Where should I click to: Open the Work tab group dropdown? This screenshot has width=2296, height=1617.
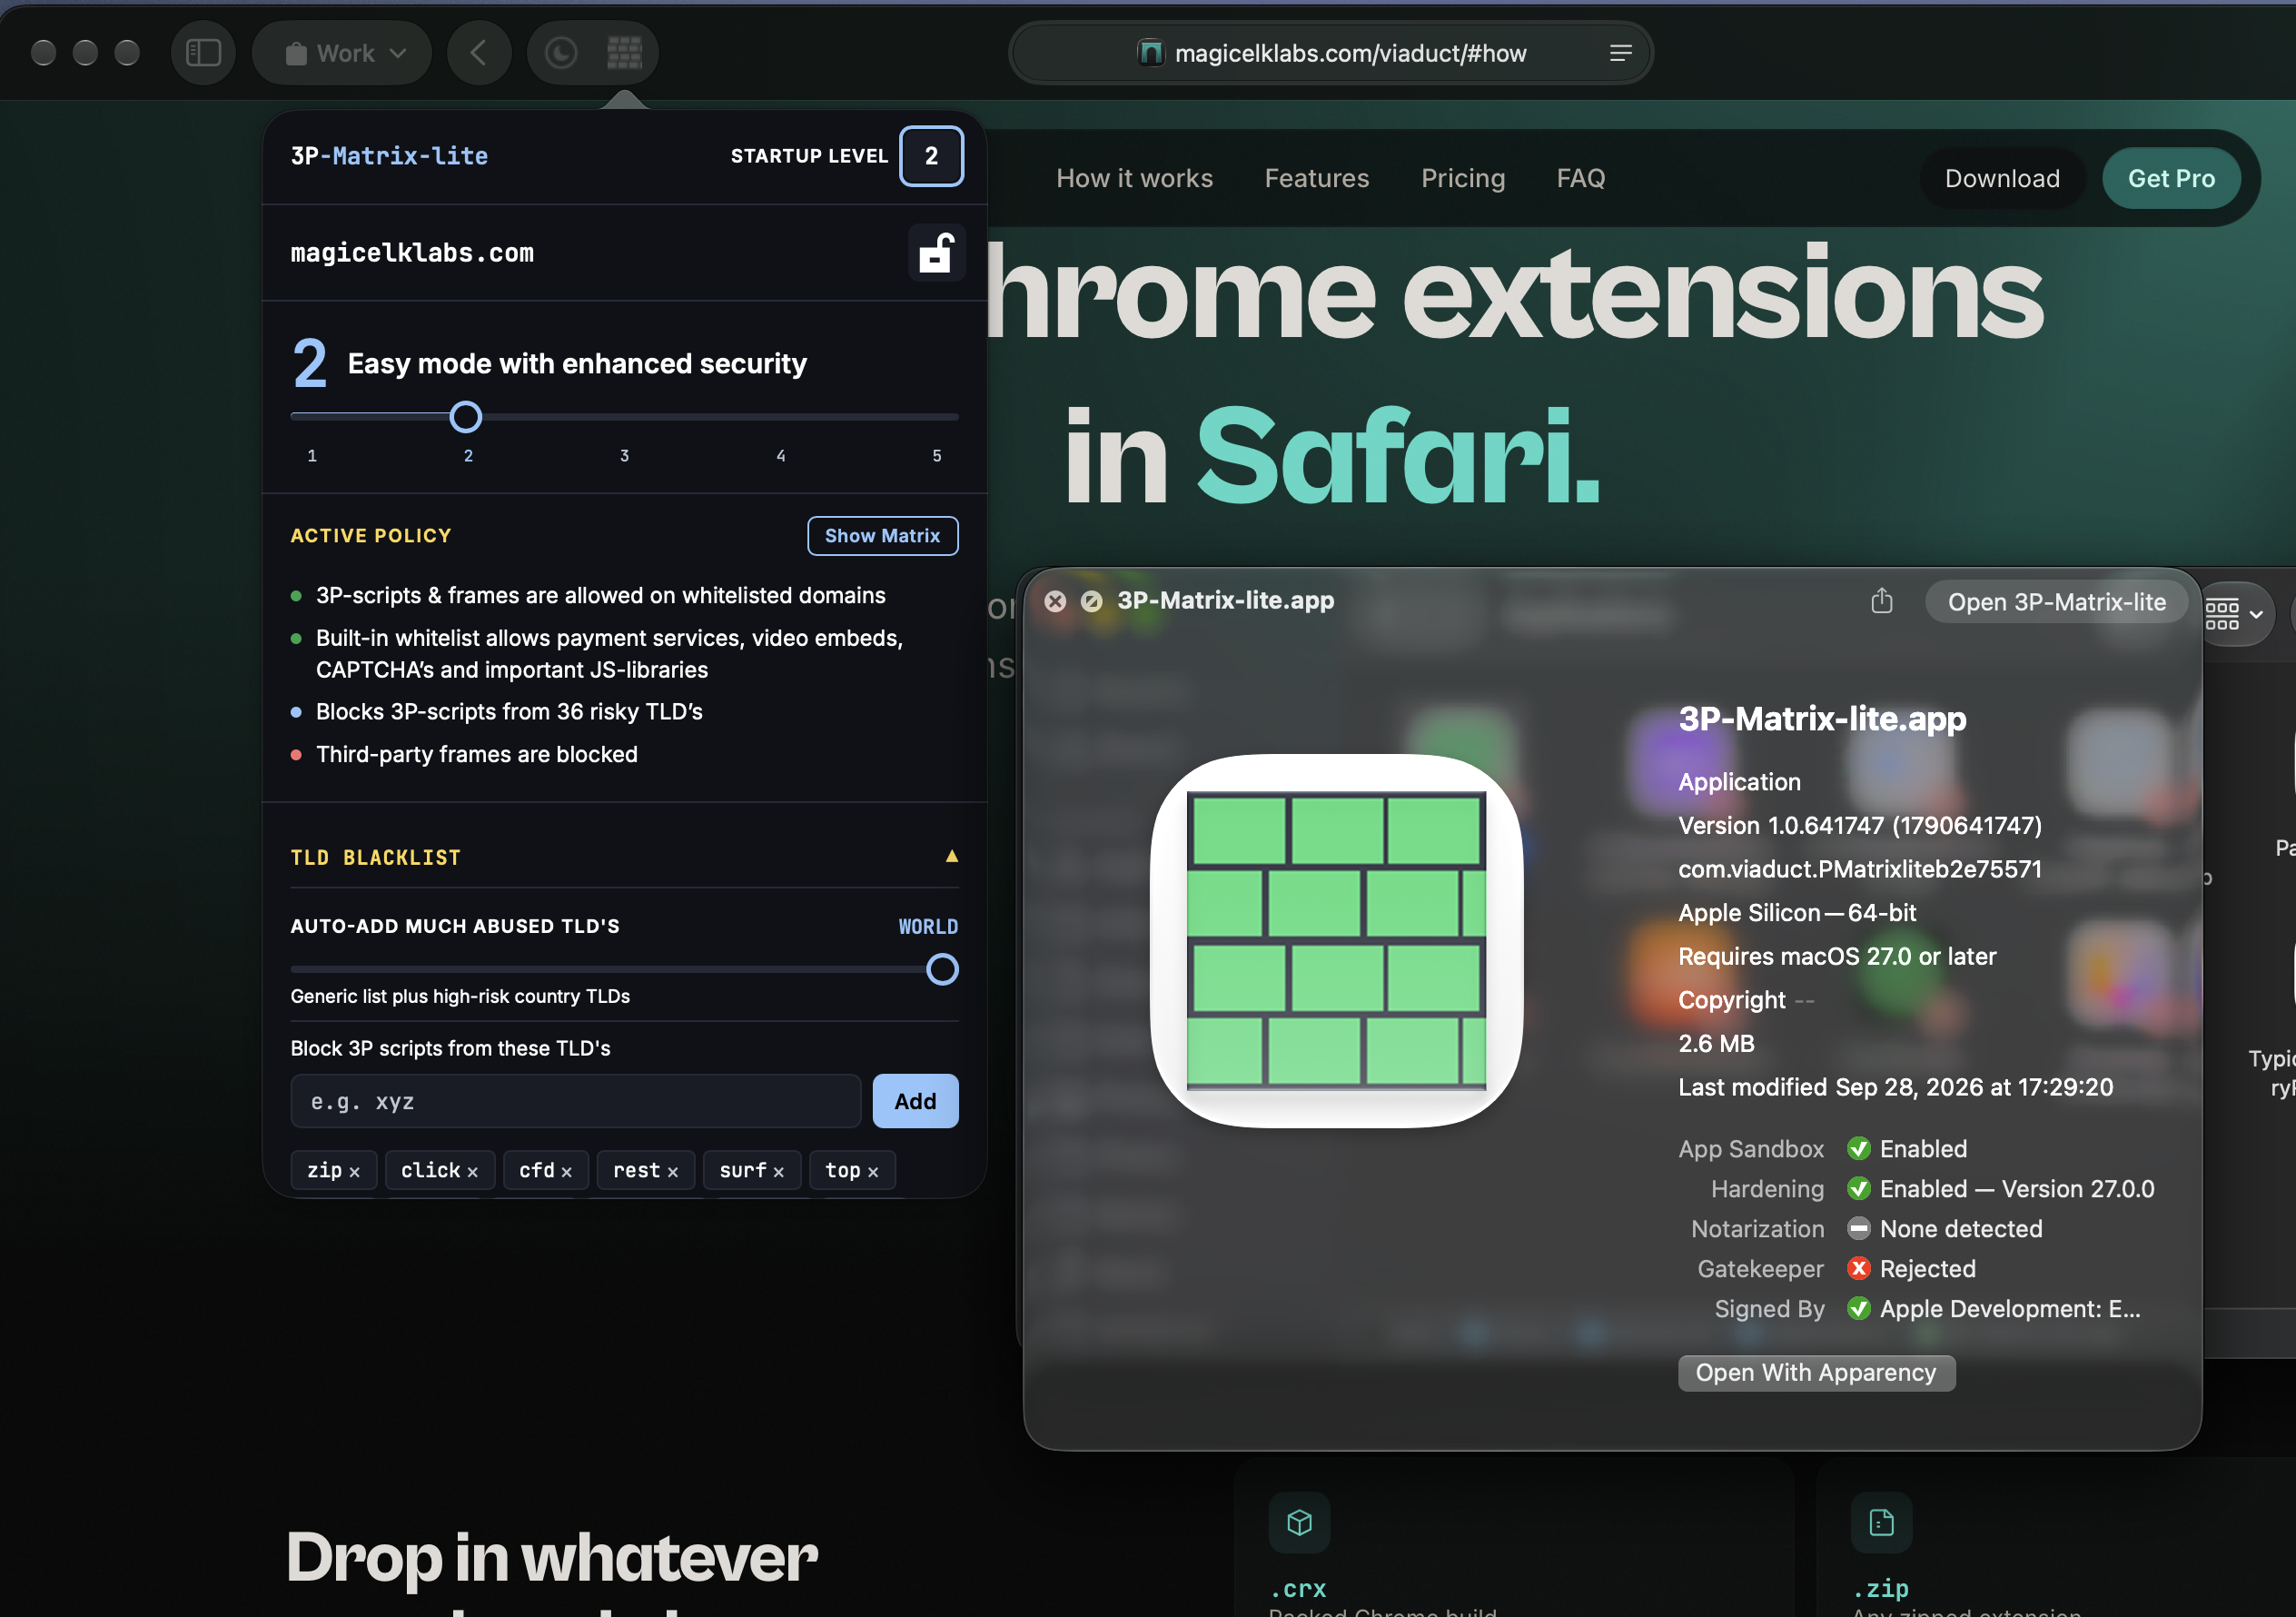point(343,52)
